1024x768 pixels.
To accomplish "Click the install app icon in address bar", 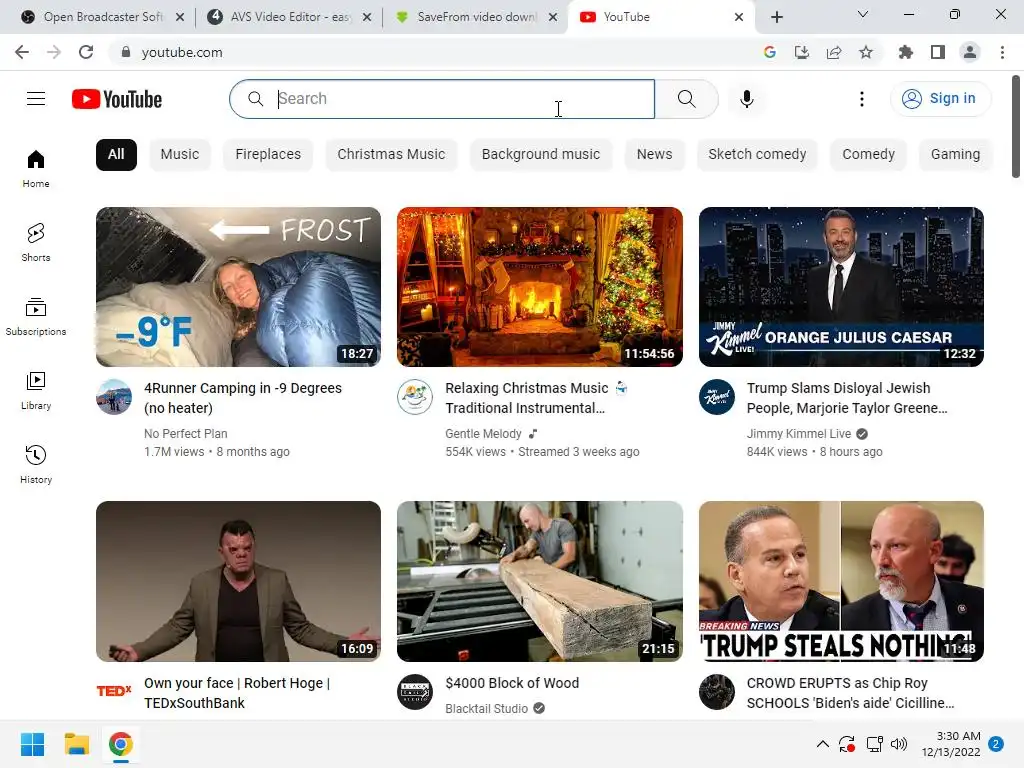I will pyautogui.click(x=802, y=52).
